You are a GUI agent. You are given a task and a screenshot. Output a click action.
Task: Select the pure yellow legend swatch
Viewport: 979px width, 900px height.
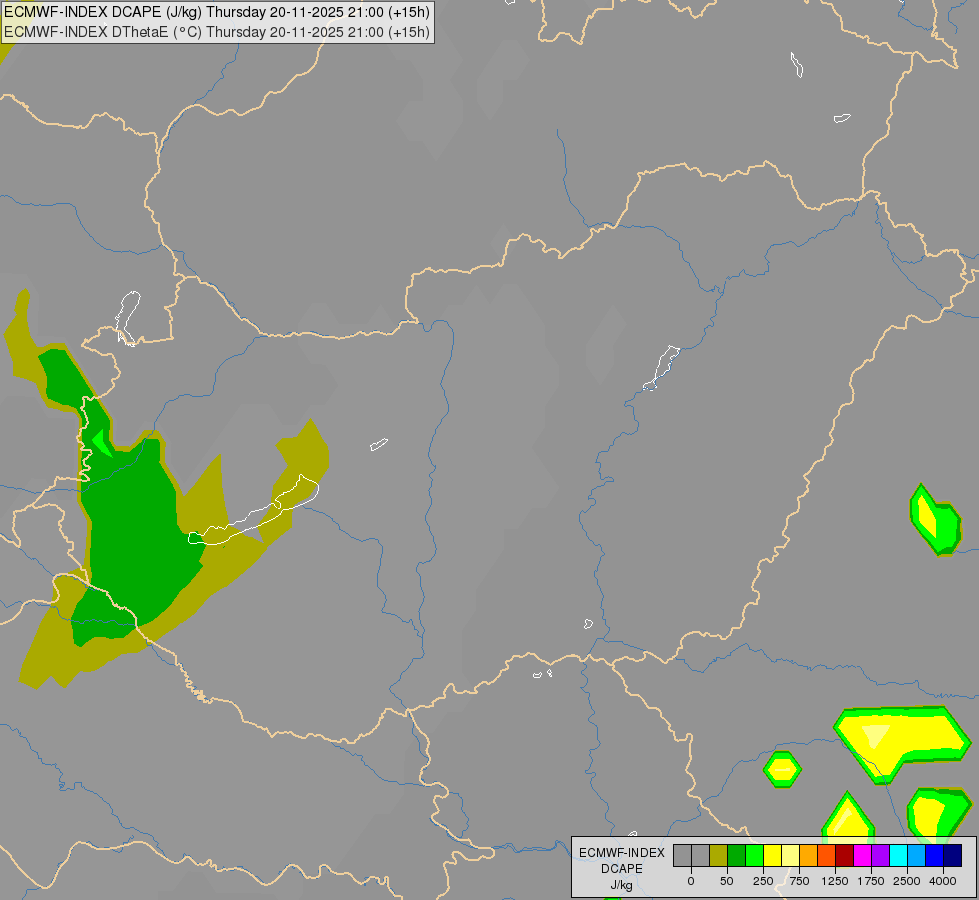click(773, 856)
